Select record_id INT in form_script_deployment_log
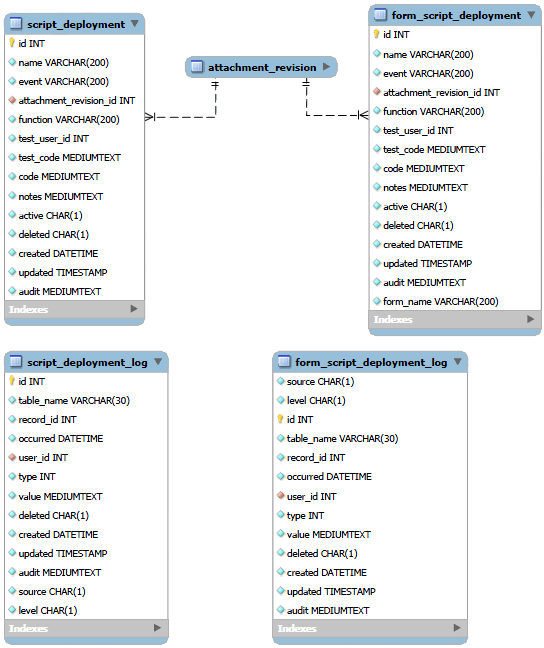Viewport: 544px width, 648px height. [x=316, y=457]
